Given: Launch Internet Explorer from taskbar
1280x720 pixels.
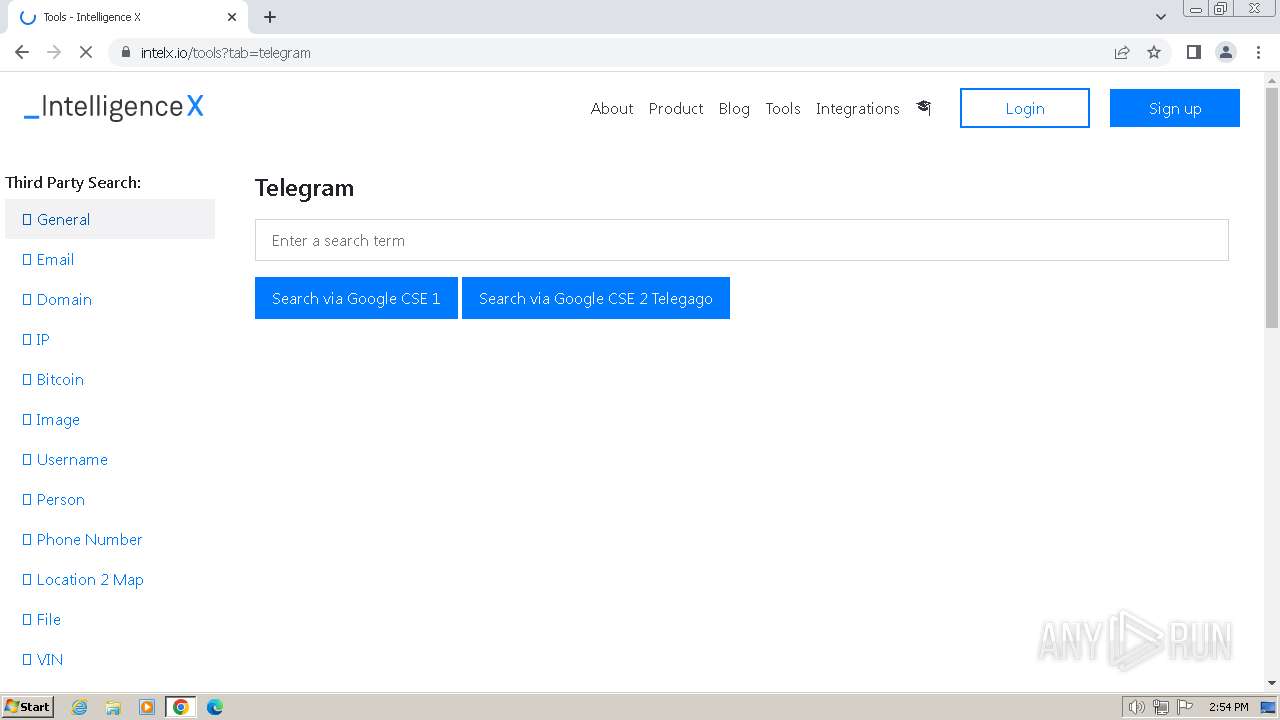Looking at the screenshot, I should 80,707.
